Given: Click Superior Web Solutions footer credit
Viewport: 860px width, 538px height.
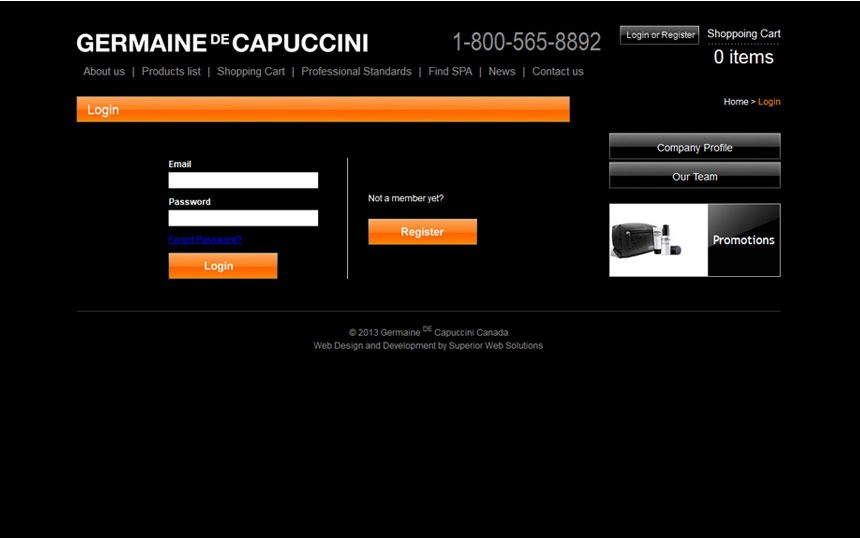Looking at the screenshot, I should click(x=496, y=346).
